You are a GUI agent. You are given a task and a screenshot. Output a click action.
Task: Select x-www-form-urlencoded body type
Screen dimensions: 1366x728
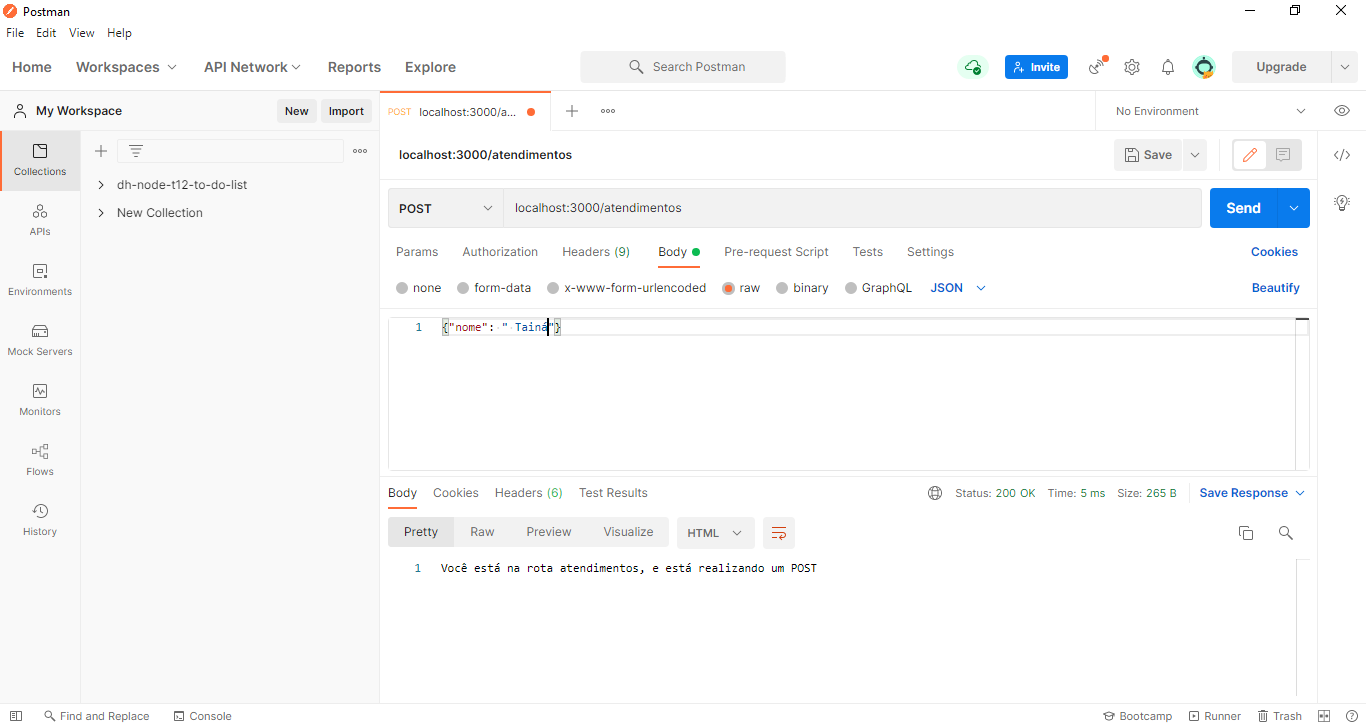(x=626, y=288)
